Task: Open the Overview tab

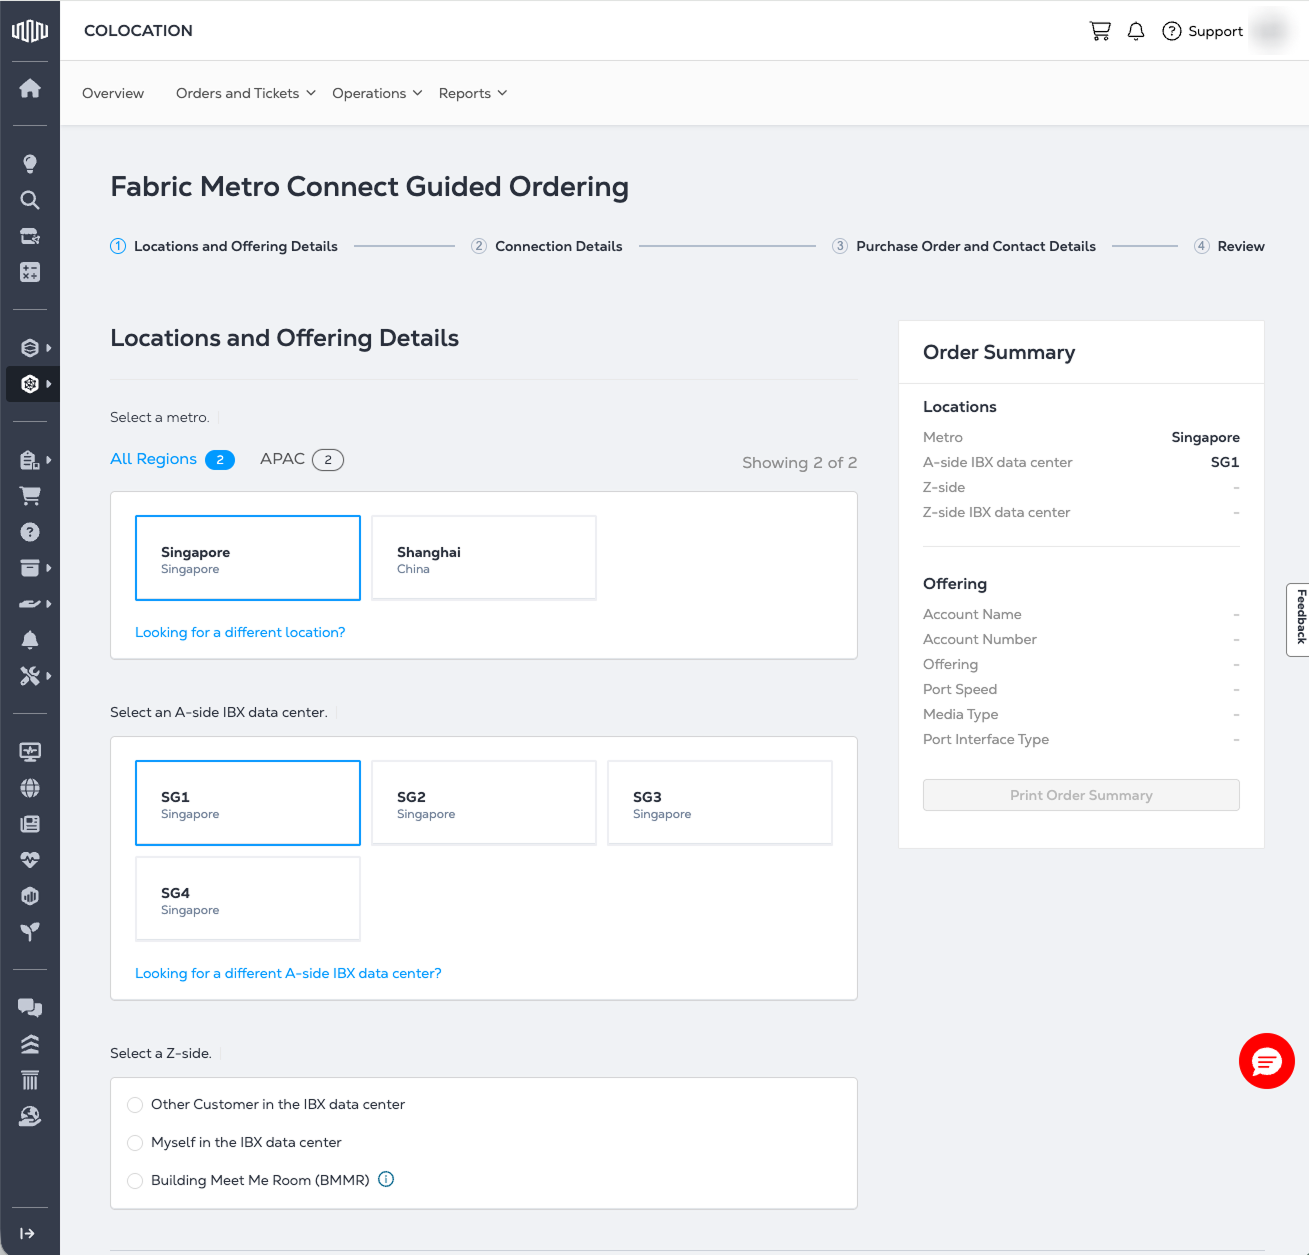Action: click(113, 93)
